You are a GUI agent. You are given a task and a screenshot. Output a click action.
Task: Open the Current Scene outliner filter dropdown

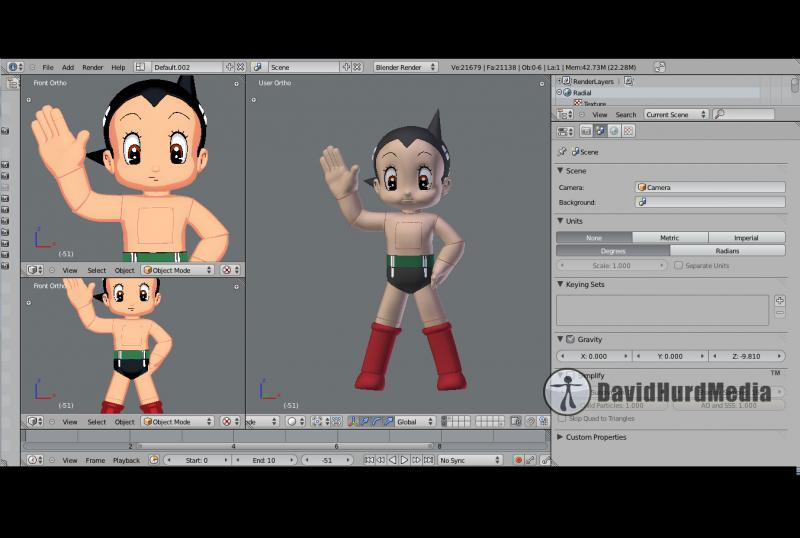click(676, 114)
